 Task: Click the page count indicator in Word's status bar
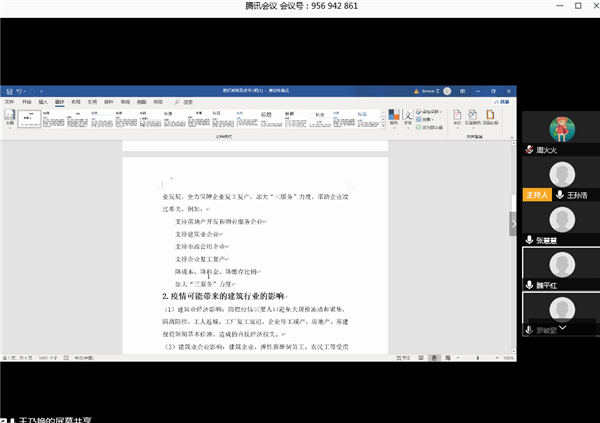[18, 358]
